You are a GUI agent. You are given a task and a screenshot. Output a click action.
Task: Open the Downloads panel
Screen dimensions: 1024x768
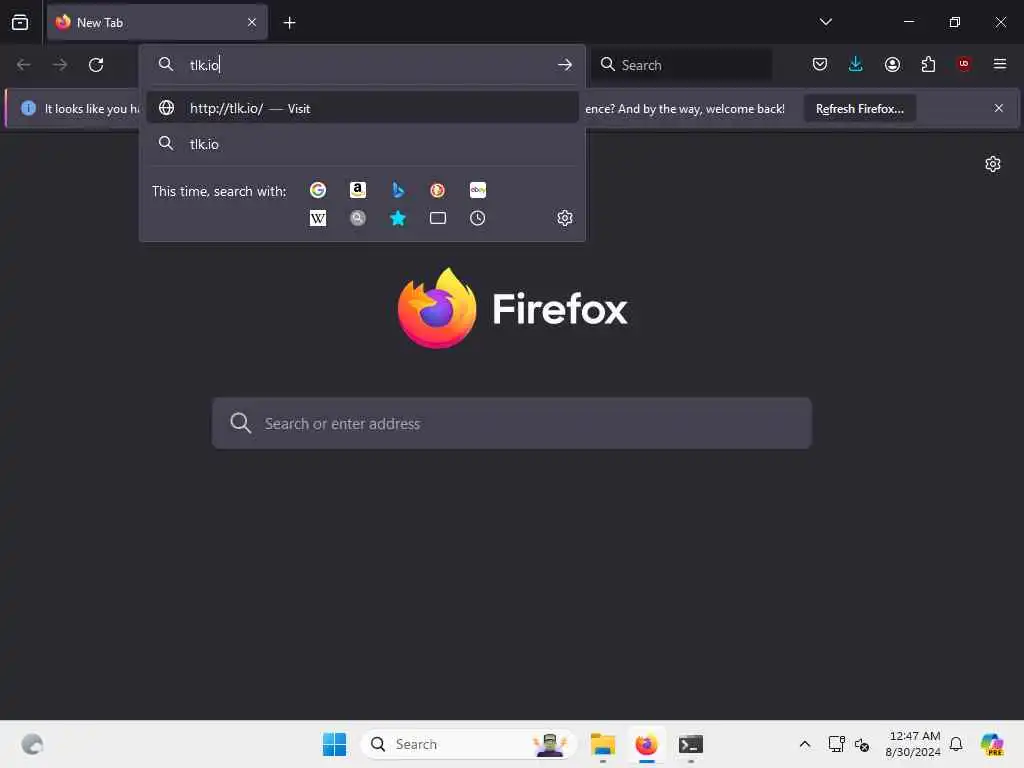[x=856, y=65]
